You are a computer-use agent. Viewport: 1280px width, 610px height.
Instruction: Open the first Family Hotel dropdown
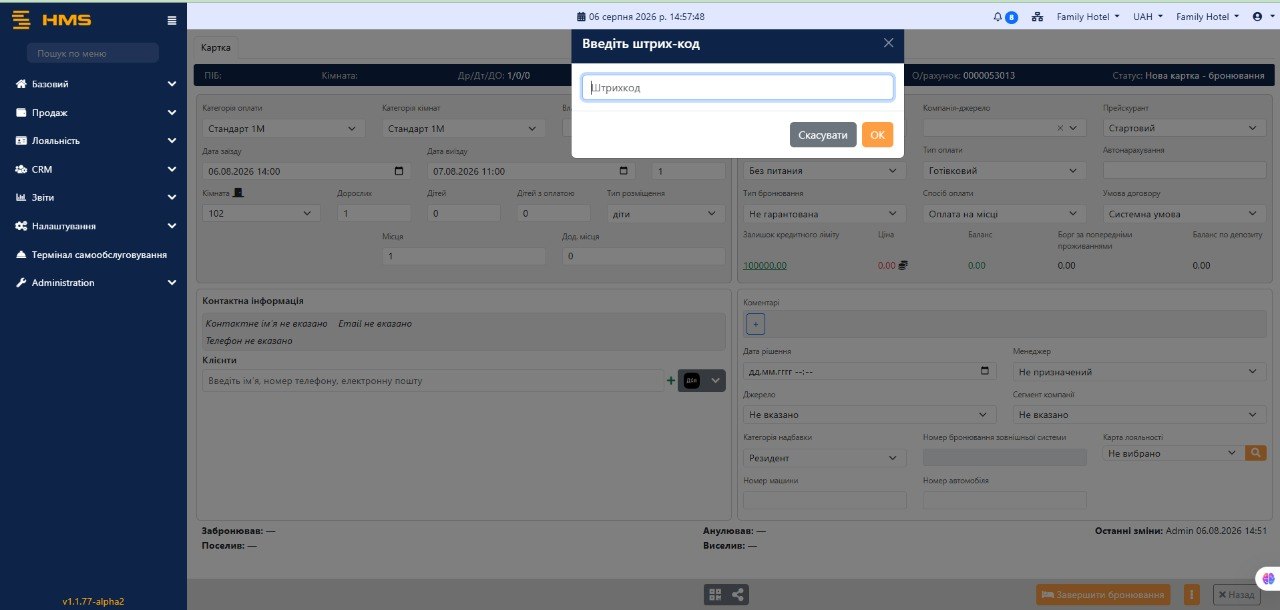click(1089, 17)
